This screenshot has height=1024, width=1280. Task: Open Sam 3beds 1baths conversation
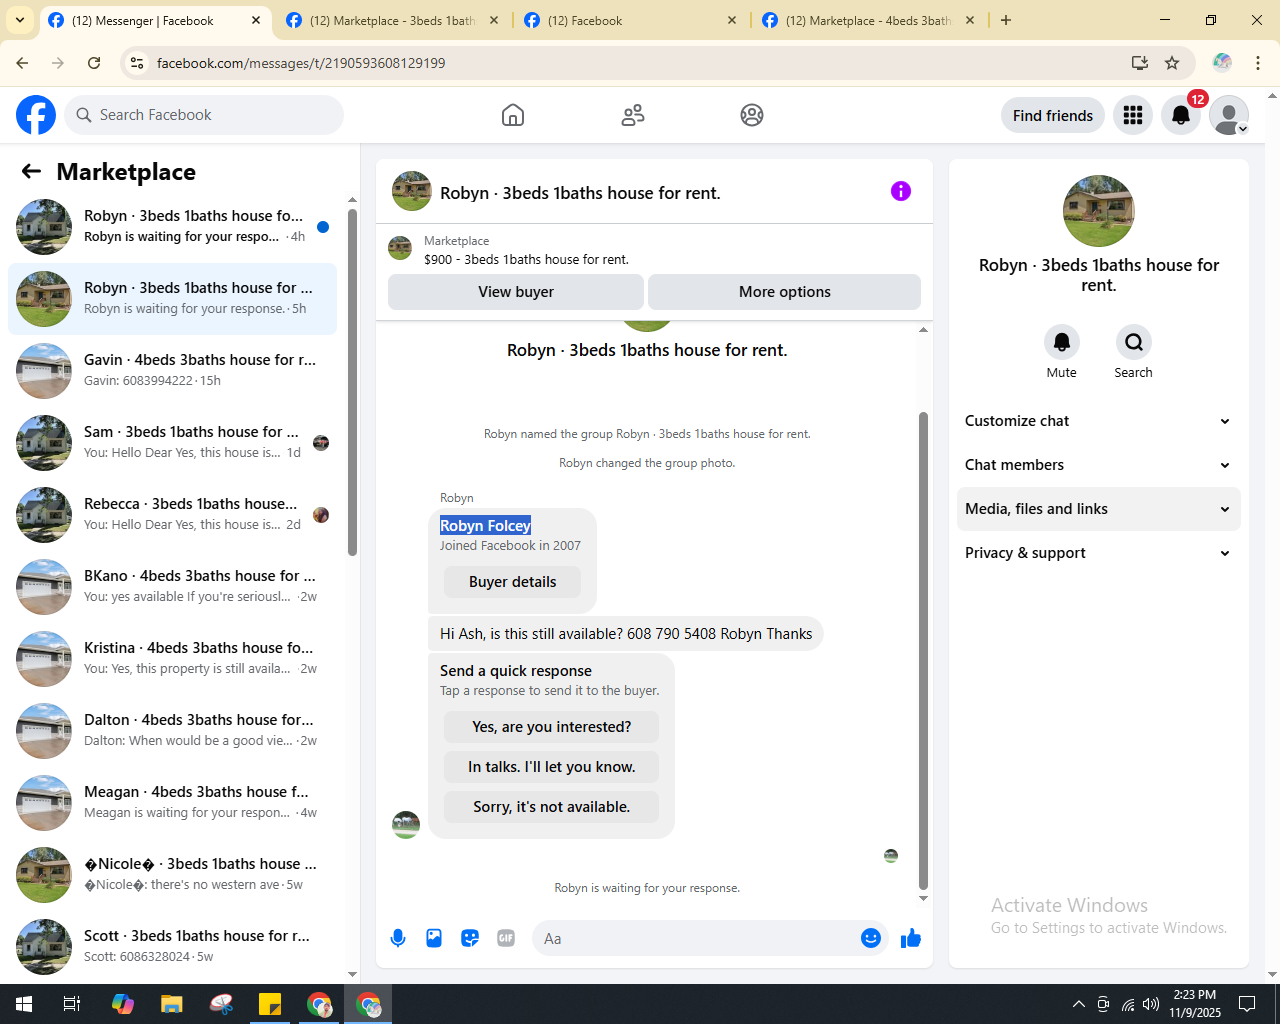[x=172, y=443]
